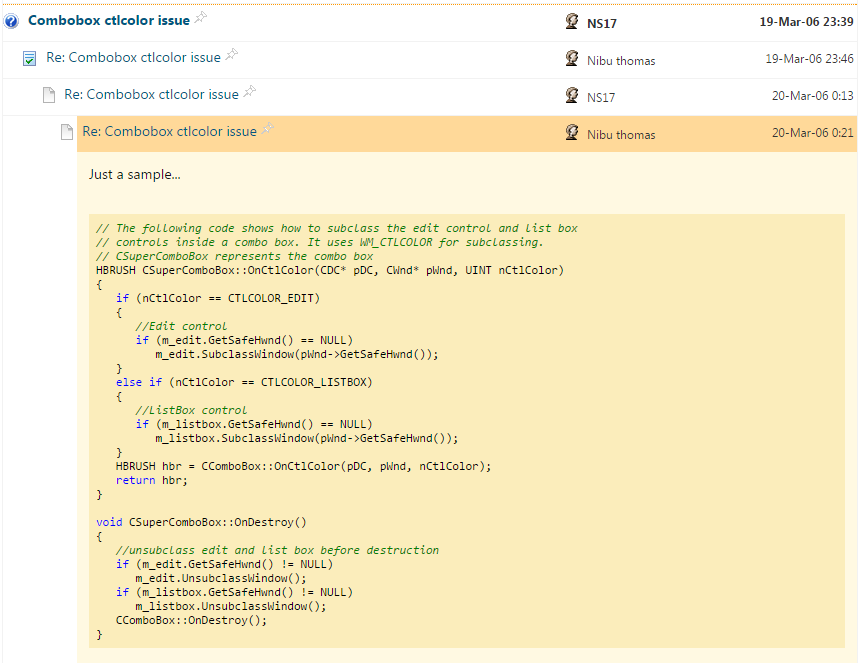Open Nibu thomas profile on highlighted reply

(x=621, y=135)
